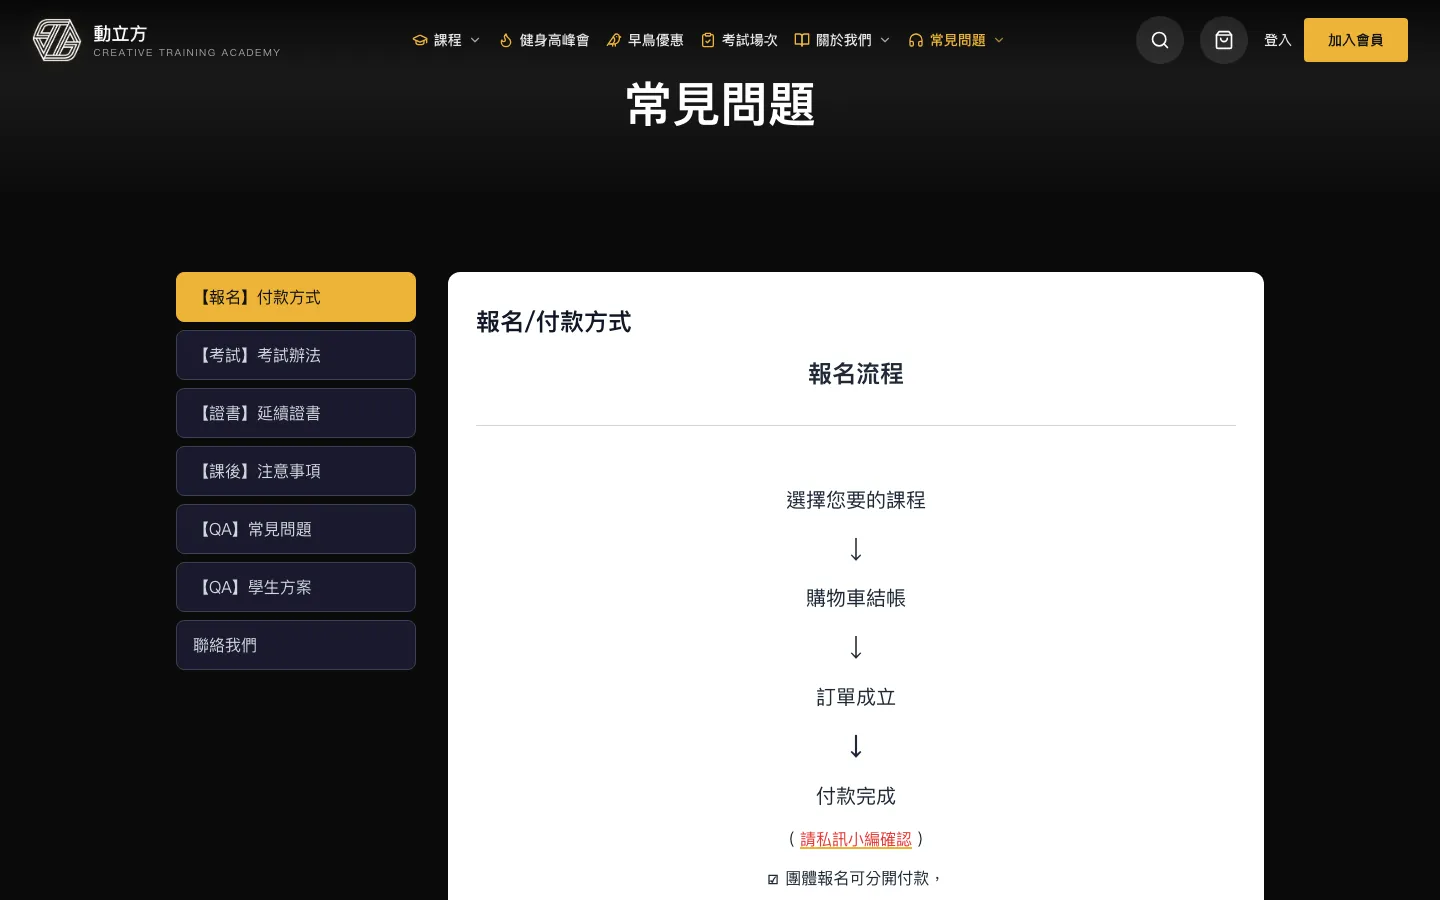Click the 登入 login link
The image size is (1440, 900).
1278,40
